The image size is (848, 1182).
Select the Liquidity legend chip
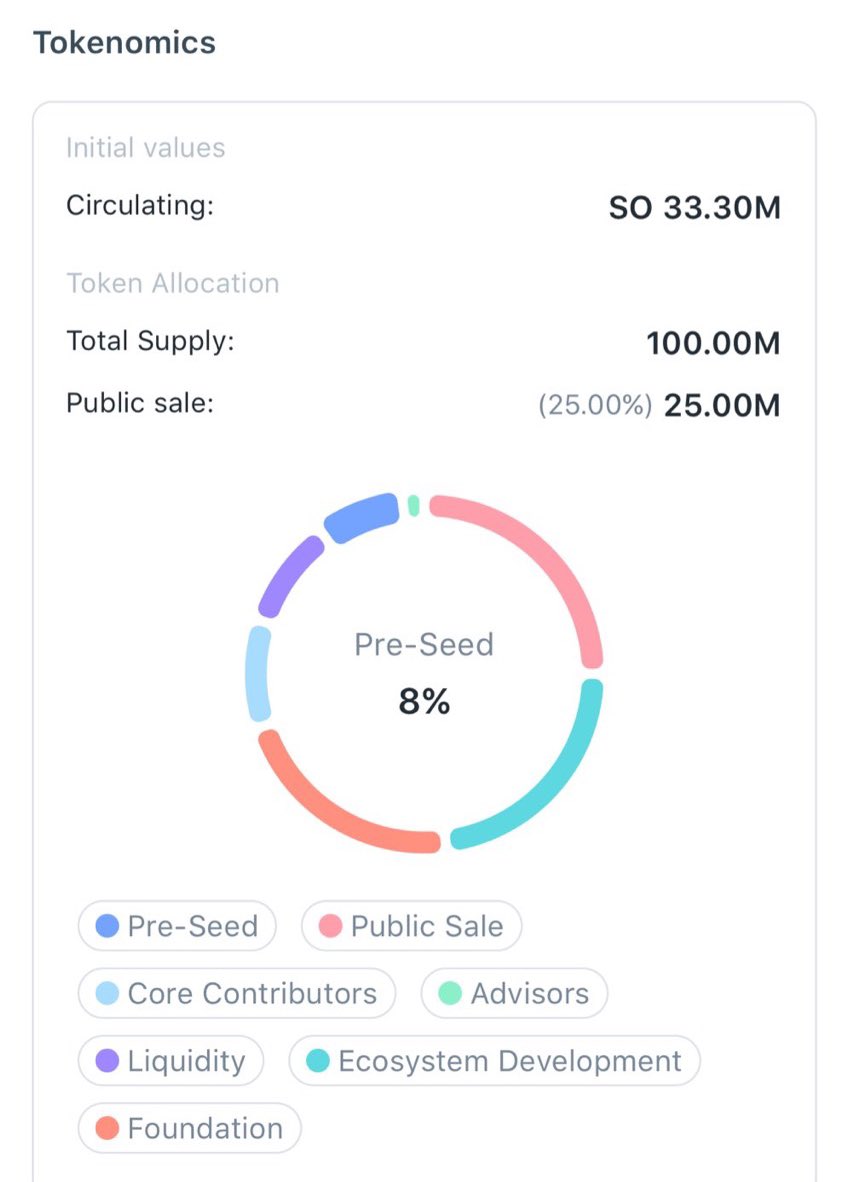(171, 1061)
